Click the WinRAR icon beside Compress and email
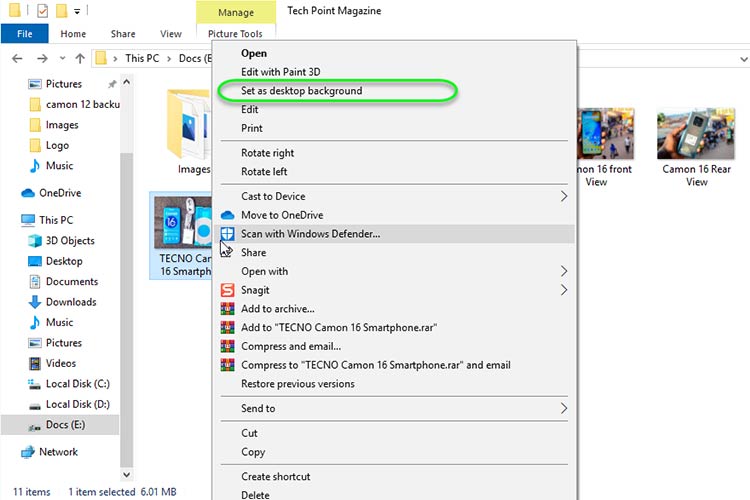This screenshot has height=500, width=750. [228, 346]
